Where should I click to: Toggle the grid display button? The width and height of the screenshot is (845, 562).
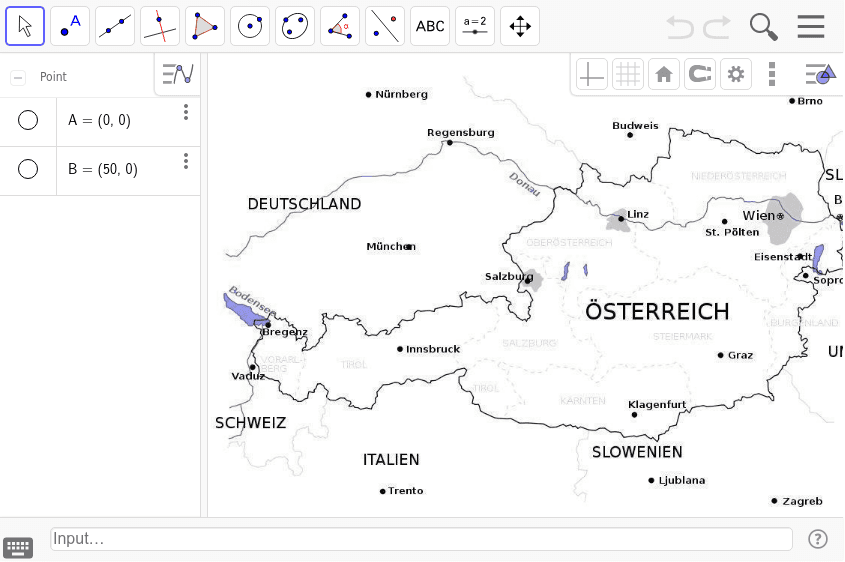click(x=628, y=74)
